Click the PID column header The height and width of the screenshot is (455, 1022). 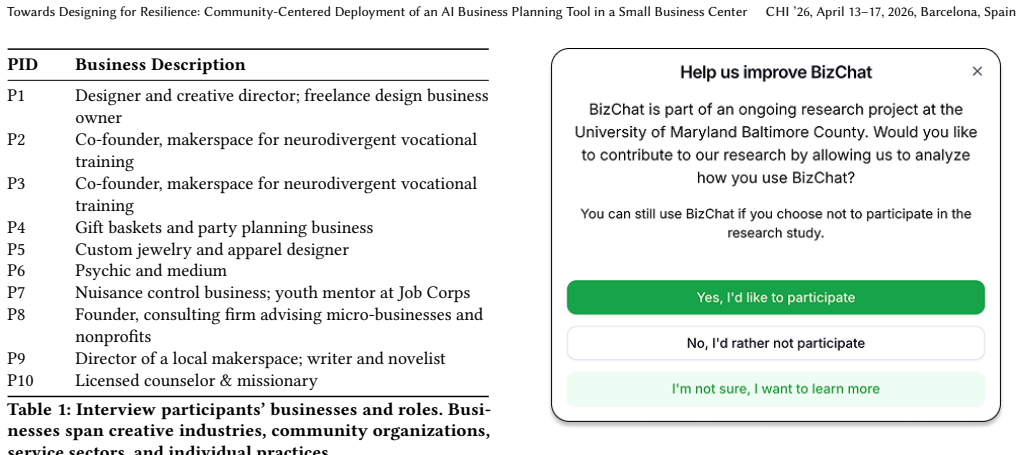[x=23, y=65]
